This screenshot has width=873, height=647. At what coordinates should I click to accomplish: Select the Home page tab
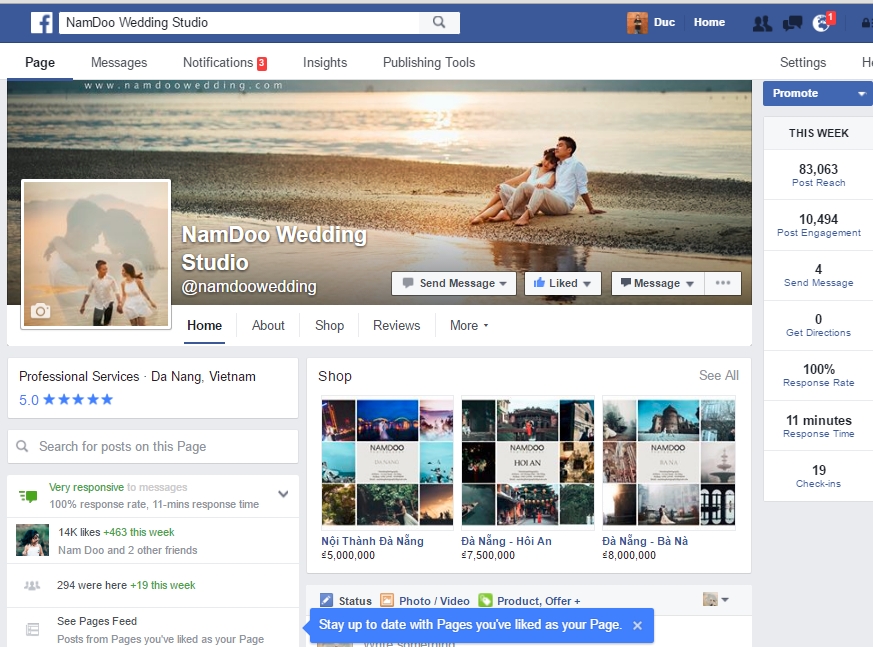[204, 325]
